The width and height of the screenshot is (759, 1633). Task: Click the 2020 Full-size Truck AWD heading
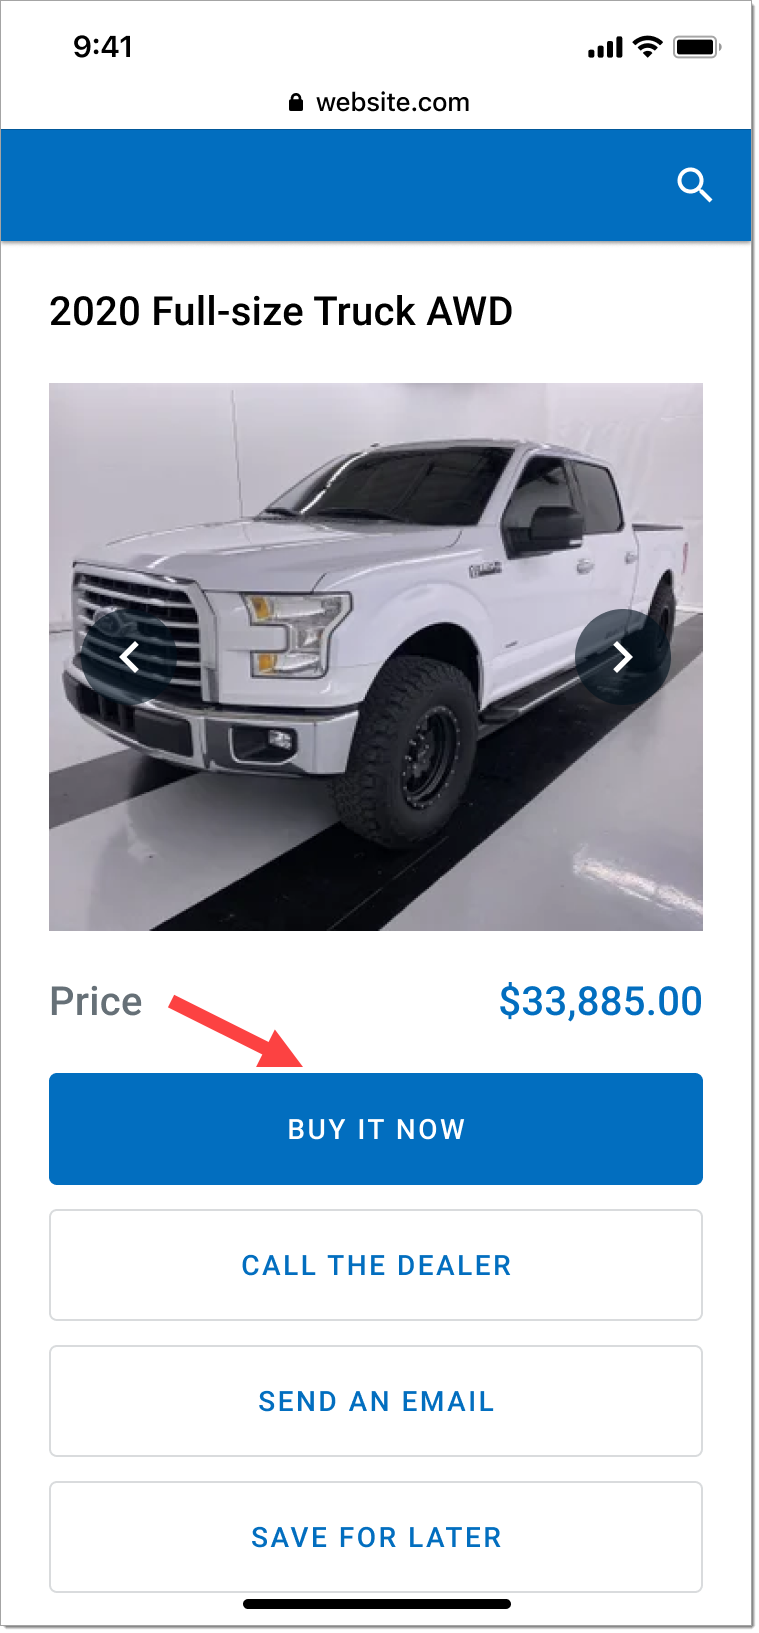pos(281,311)
